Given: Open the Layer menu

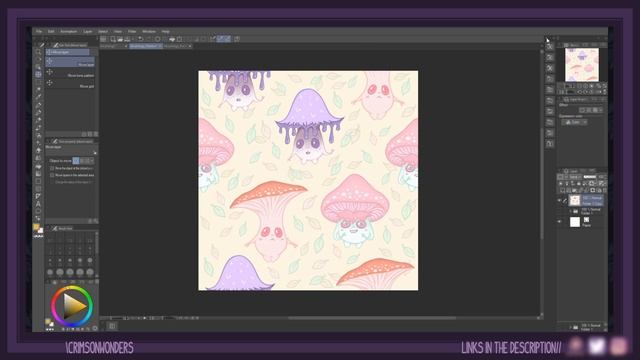Looking at the screenshot, I should tap(88, 31).
